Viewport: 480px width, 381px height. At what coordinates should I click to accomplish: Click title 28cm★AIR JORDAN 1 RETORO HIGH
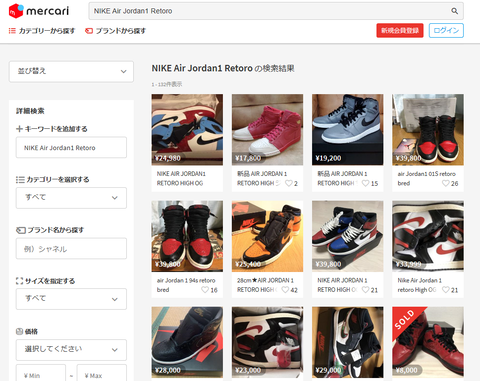265,285
